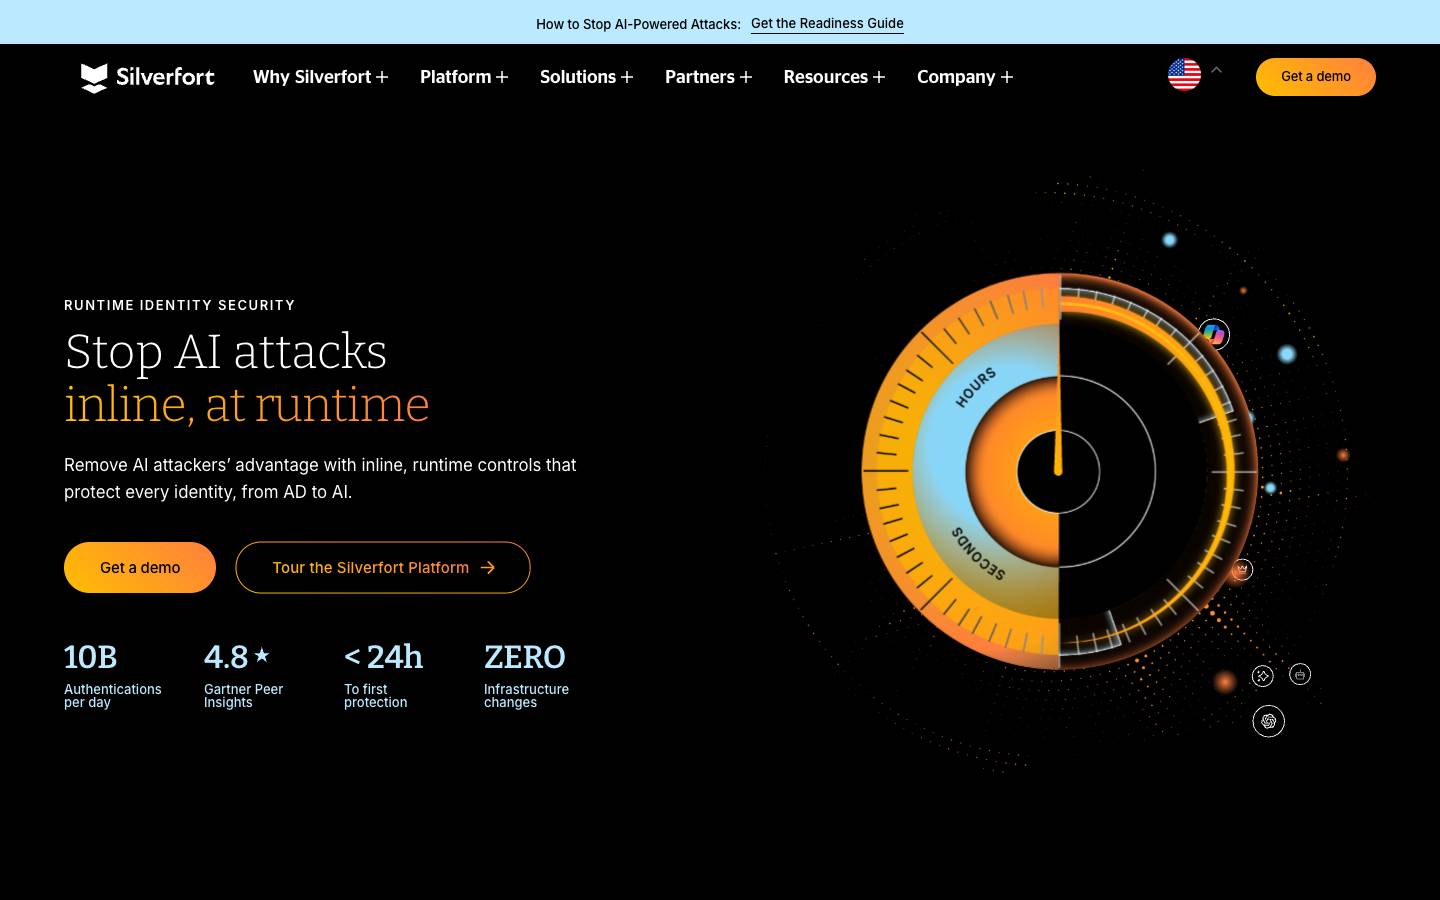1440x900 pixels.
Task: Click the RUNTIME IDENTITY SECURITY label
Action: click(180, 305)
